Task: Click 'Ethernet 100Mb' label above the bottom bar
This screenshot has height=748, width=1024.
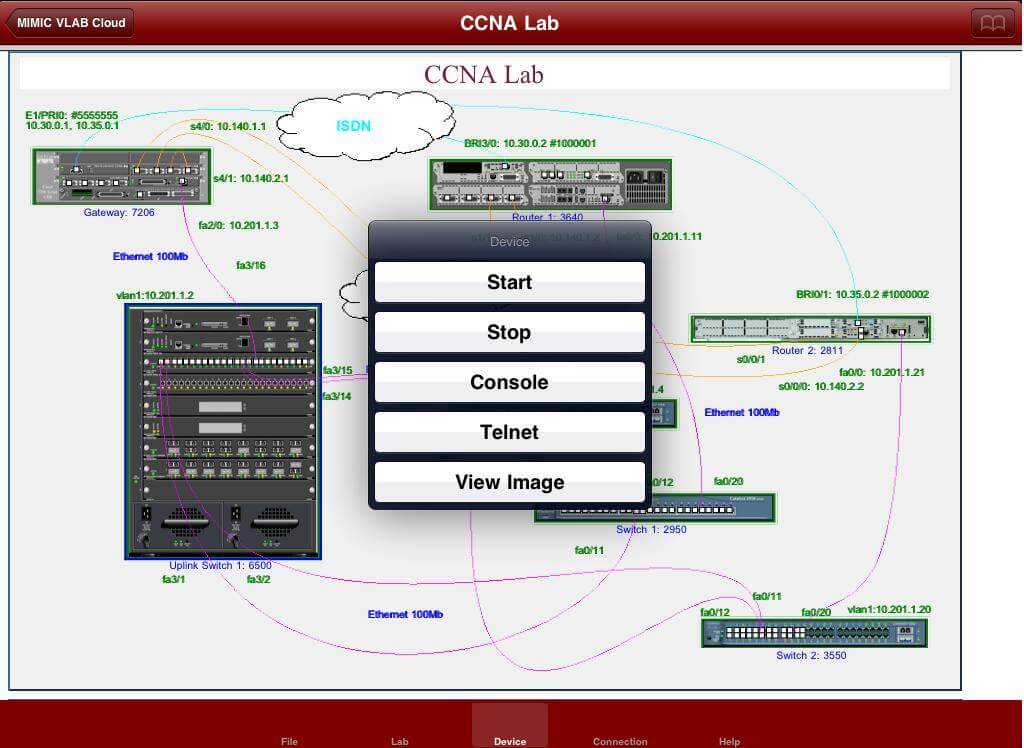Action: pyautogui.click(x=405, y=614)
